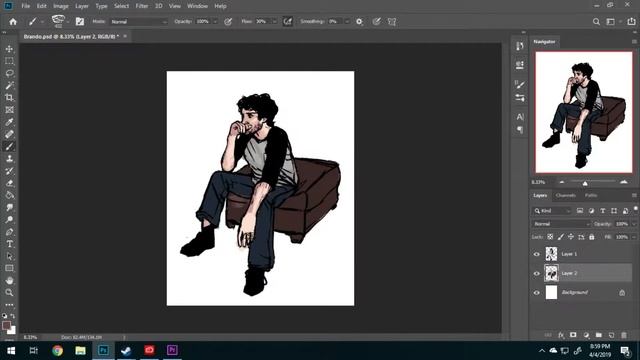Viewport: 640px width, 360px height.
Task: Open the Character panel icon
Action: (520, 117)
